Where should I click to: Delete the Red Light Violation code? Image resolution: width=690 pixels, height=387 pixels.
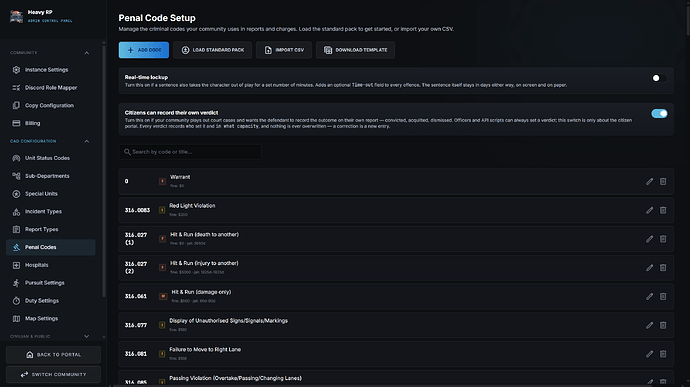pyautogui.click(x=663, y=210)
